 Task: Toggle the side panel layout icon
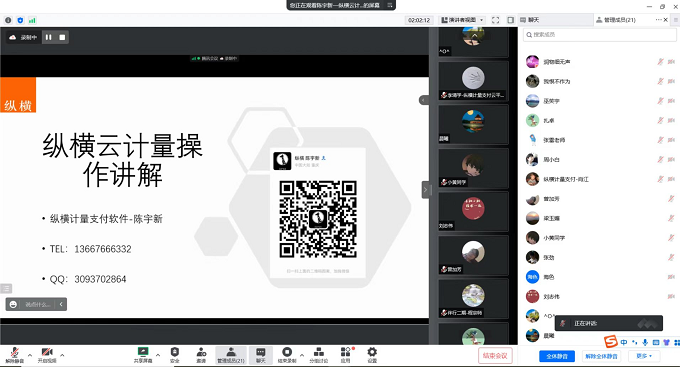(x=511, y=20)
